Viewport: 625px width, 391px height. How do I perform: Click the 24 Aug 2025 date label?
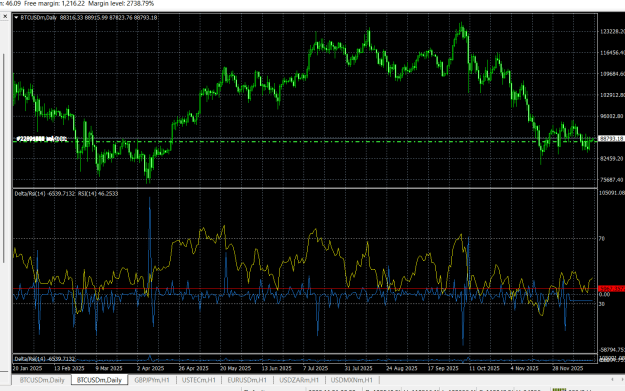point(401,368)
